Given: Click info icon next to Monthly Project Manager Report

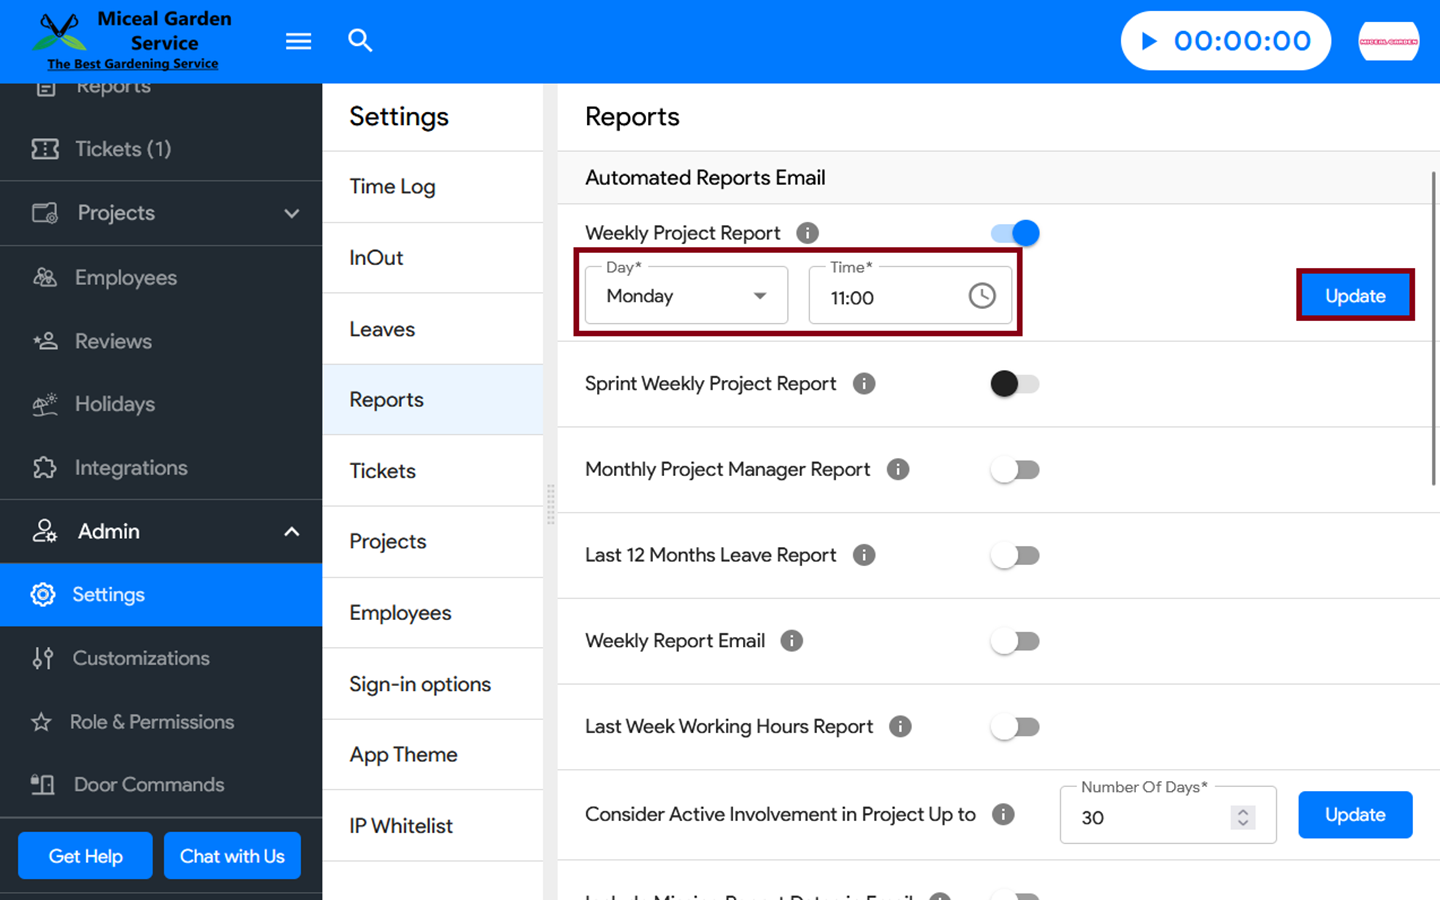Looking at the screenshot, I should (x=898, y=469).
